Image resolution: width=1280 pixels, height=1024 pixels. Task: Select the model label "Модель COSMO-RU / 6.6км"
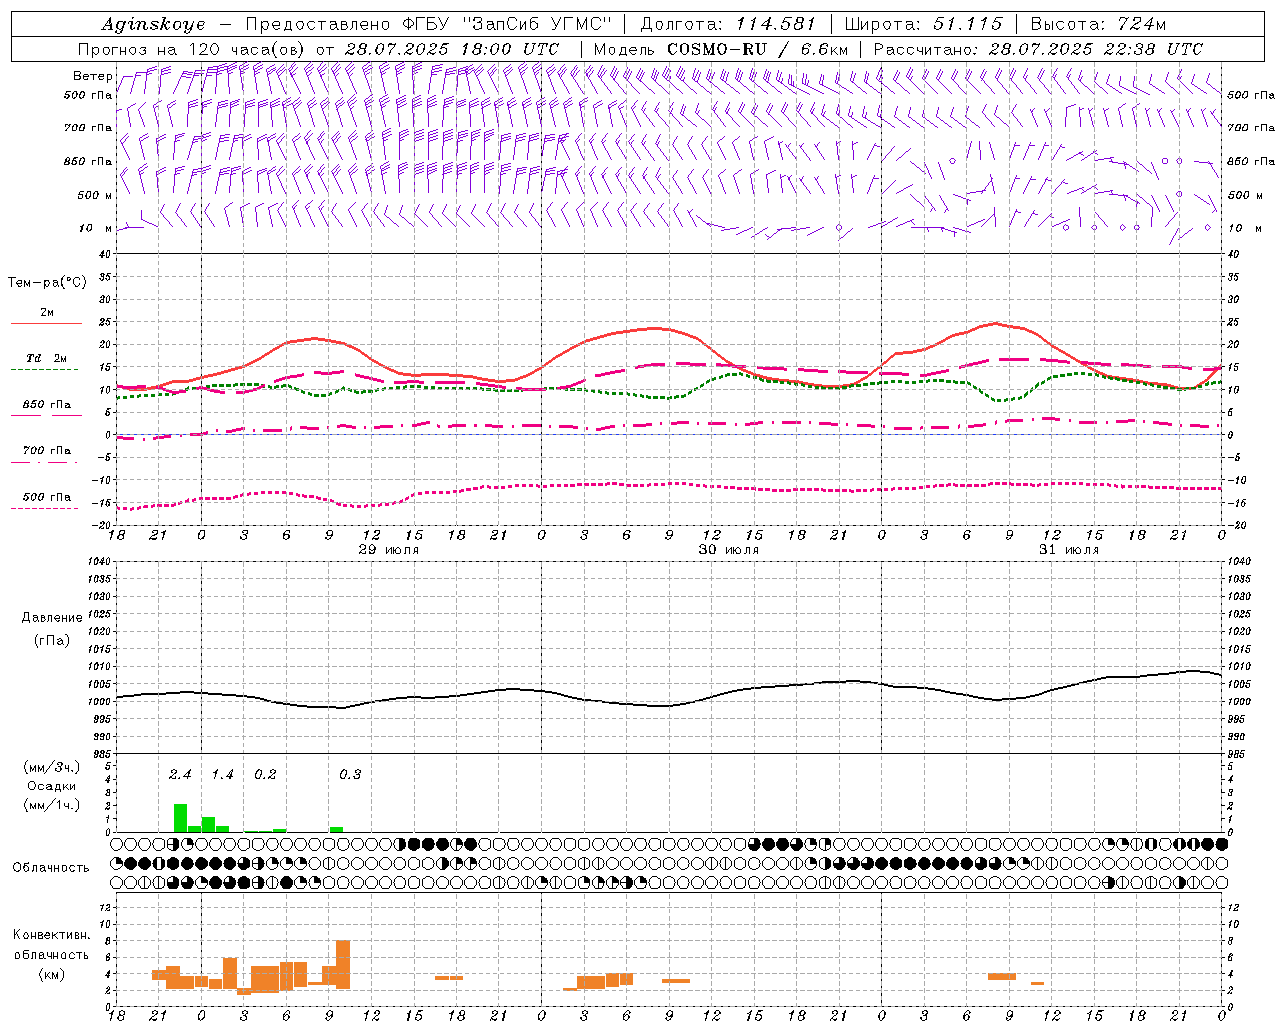(720, 49)
